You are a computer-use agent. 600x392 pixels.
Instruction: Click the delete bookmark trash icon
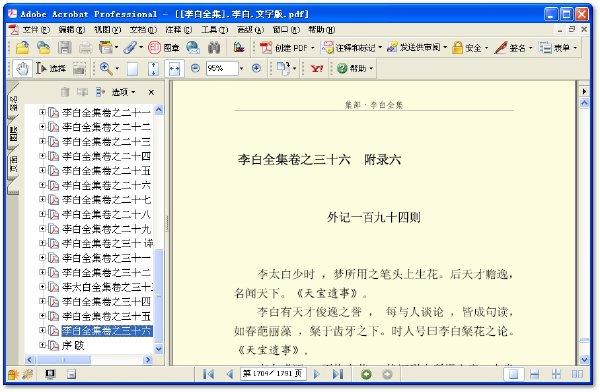(65, 92)
